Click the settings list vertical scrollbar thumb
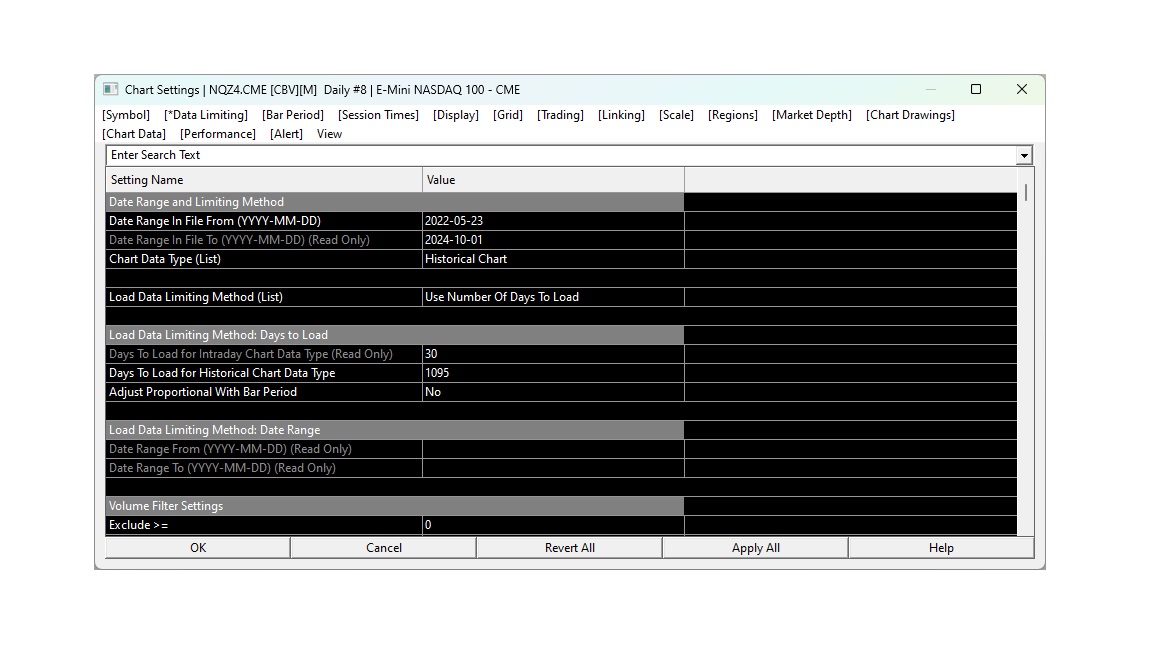This screenshot has width=1152, height=648. (x=1026, y=192)
